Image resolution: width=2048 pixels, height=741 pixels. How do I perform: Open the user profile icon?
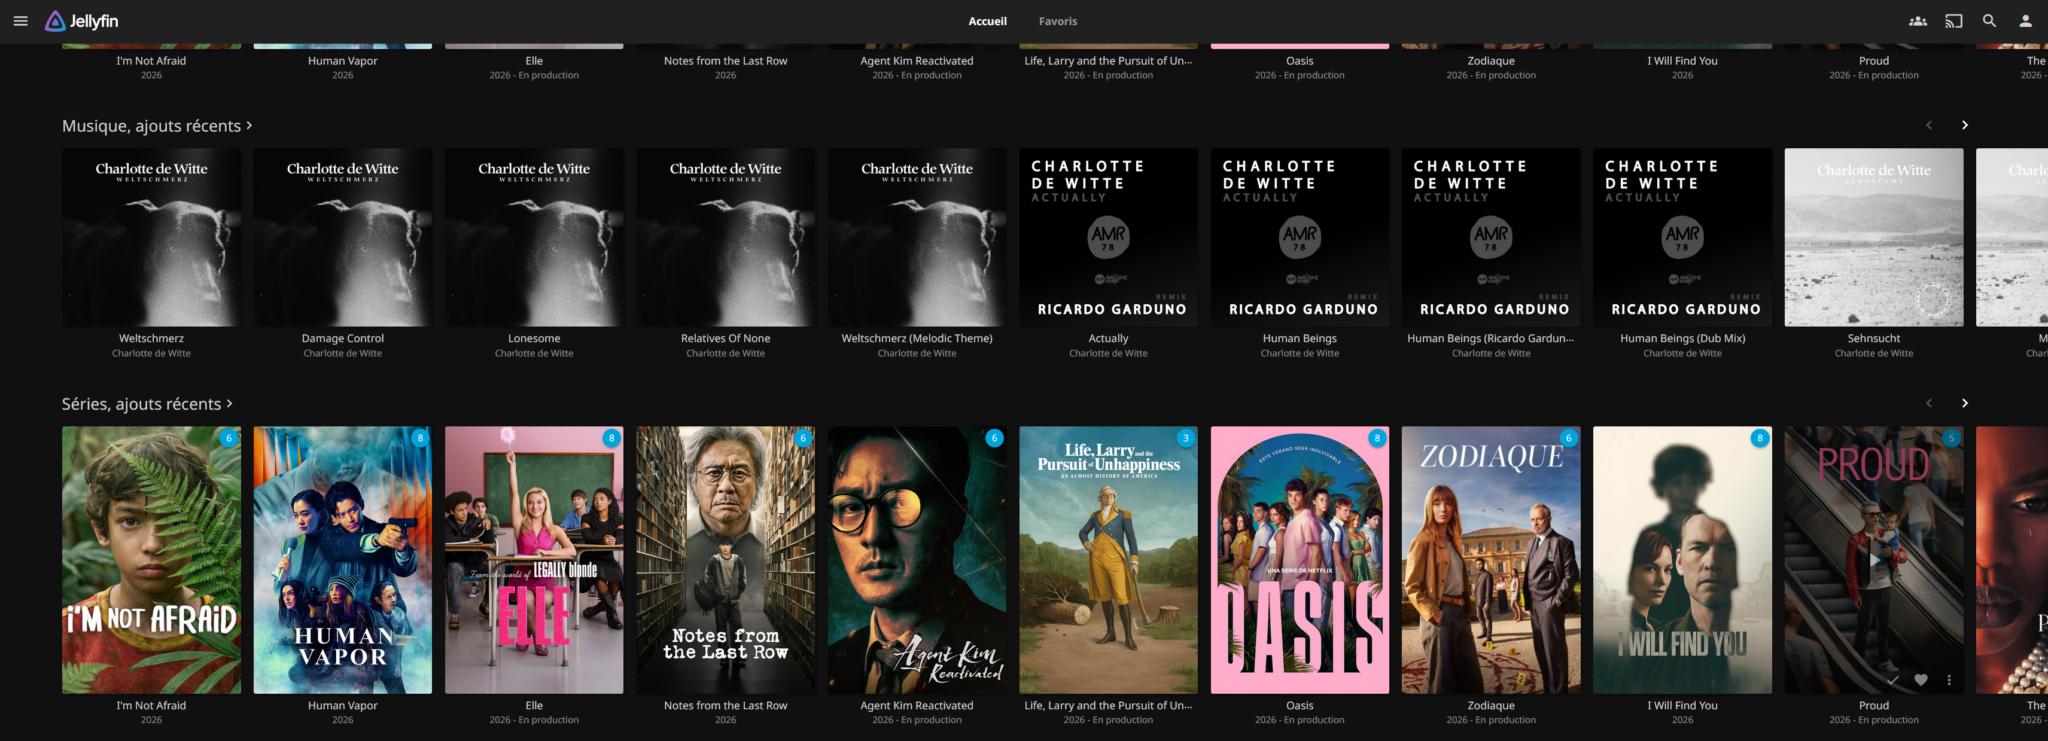(2025, 21)
